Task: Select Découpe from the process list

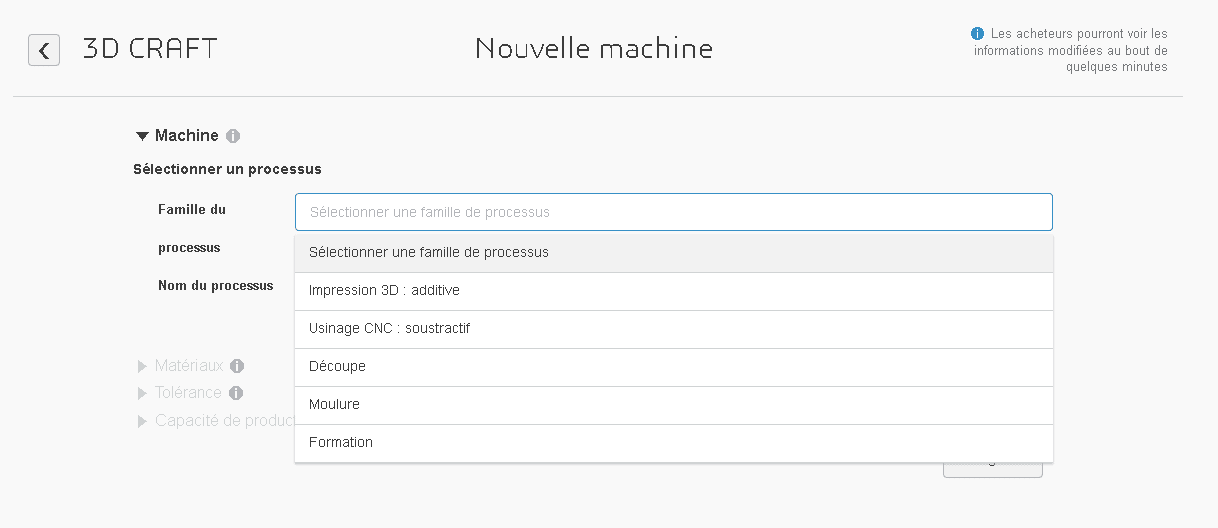Action: click(x=673, y=367)
